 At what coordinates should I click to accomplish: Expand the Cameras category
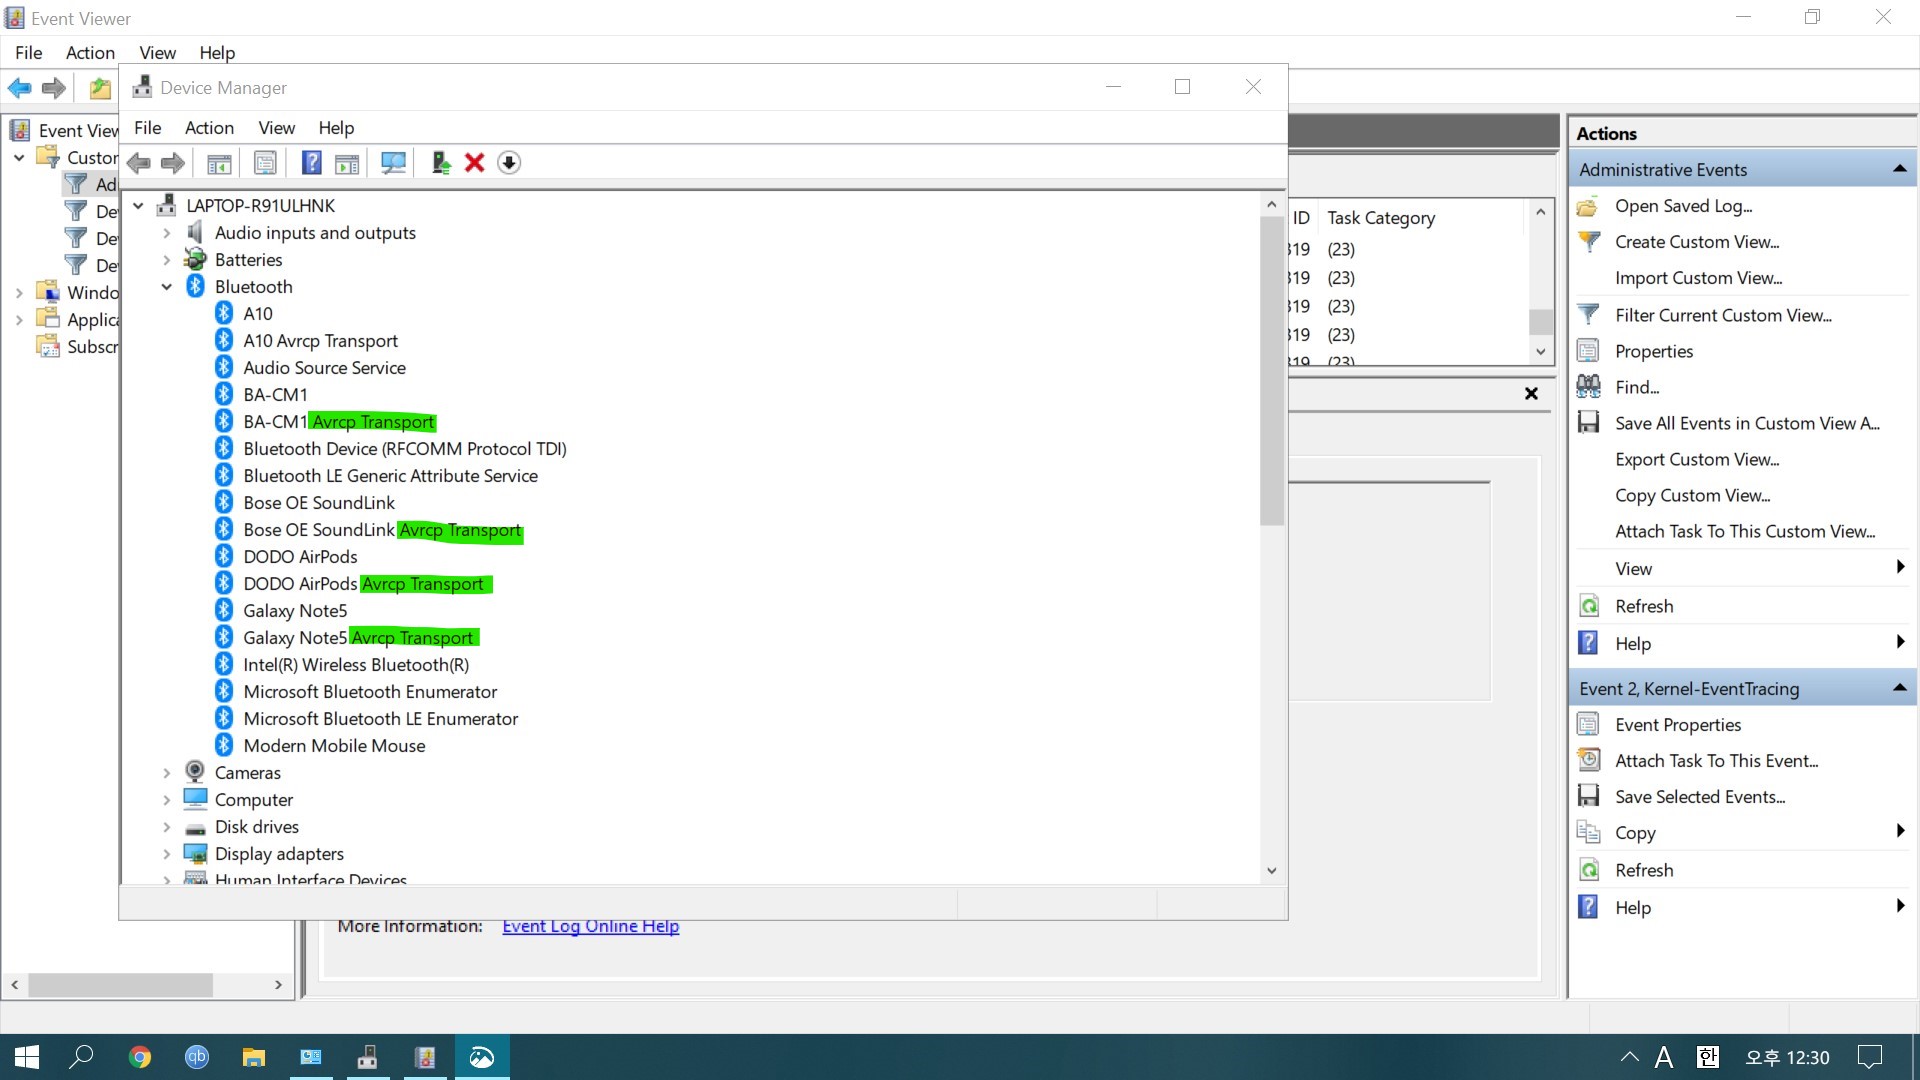point(167,773)
